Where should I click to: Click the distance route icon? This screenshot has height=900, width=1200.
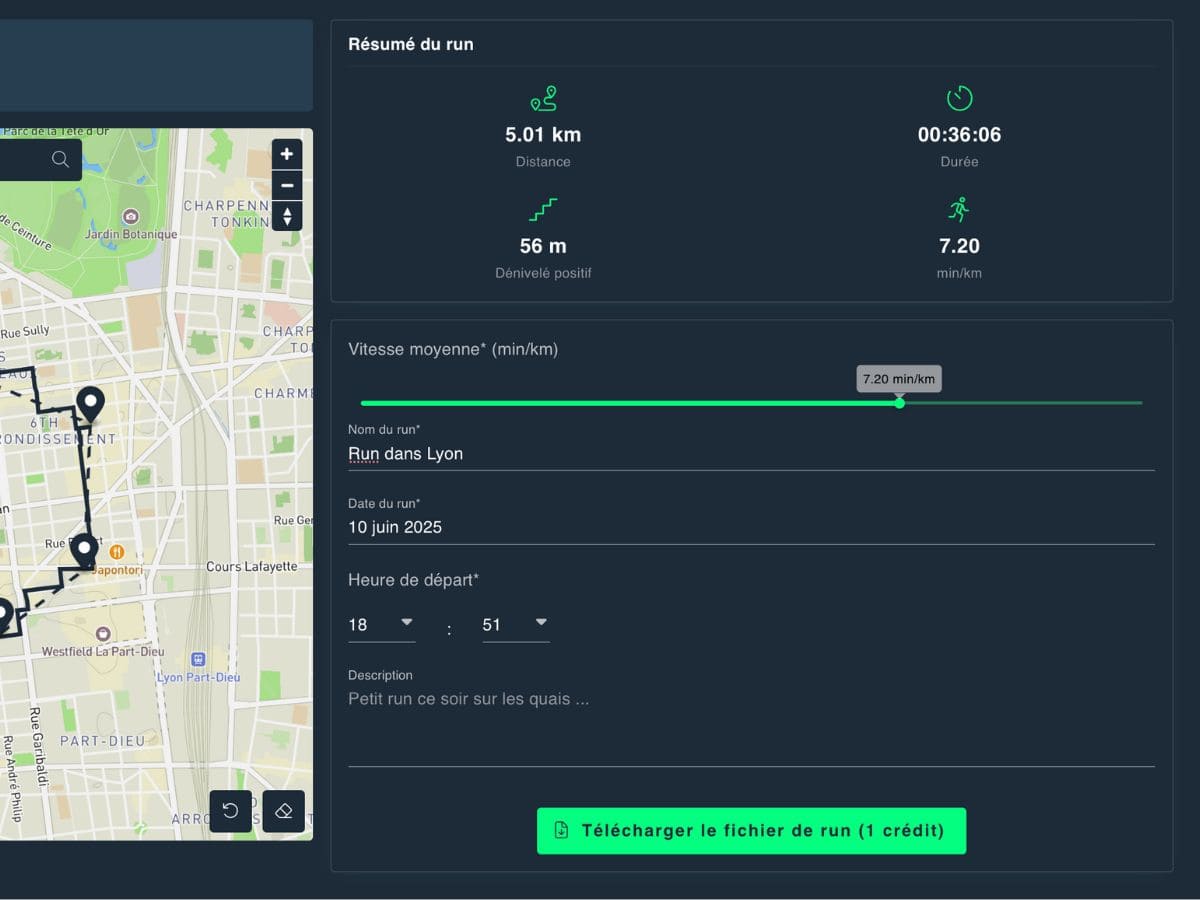543,99
